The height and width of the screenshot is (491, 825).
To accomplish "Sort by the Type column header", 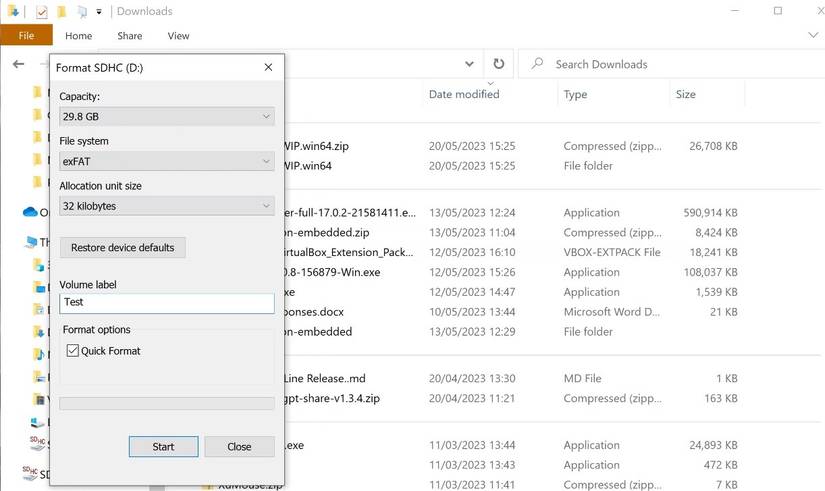I will pos(575,94).
